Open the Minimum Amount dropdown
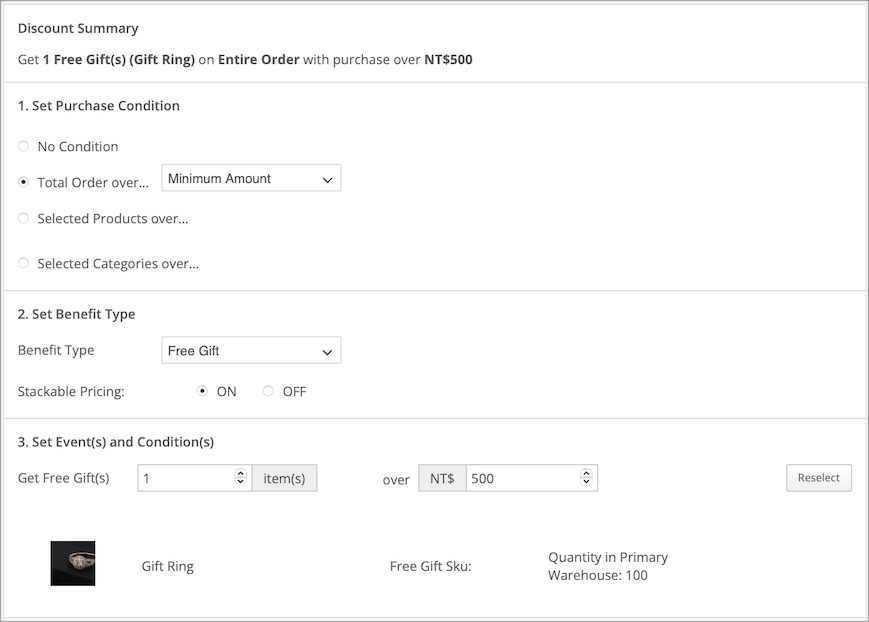 pyautogui.click(x=251, y=179)
